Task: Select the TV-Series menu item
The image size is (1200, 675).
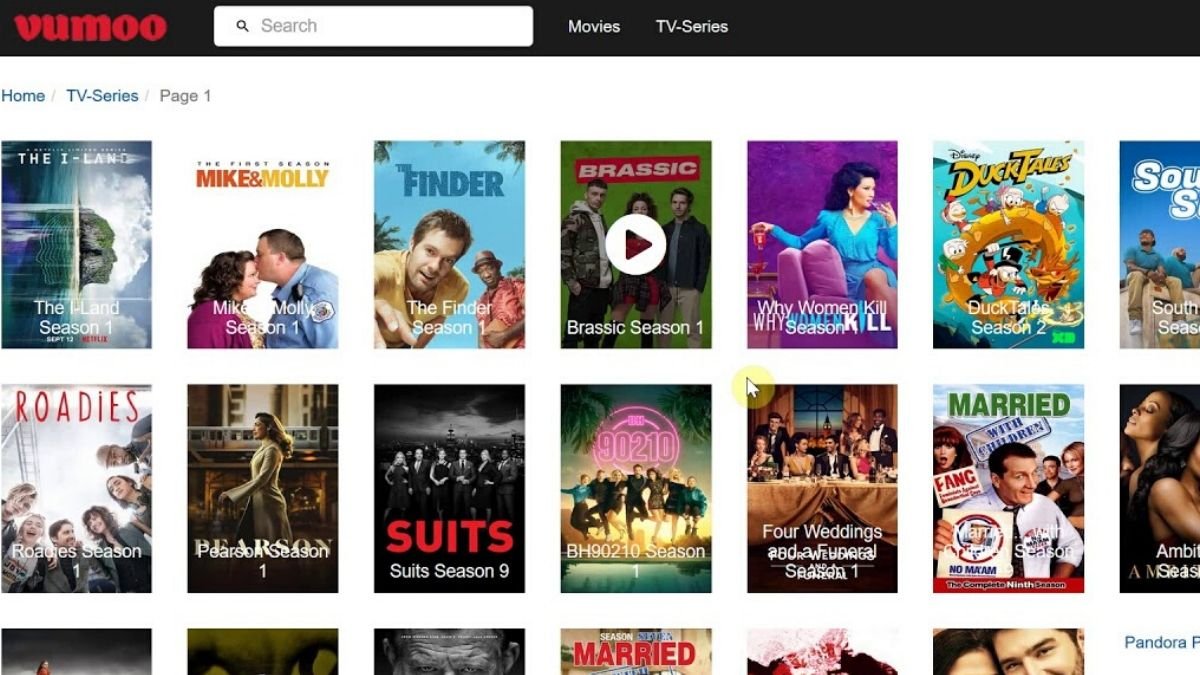Action: coord(691,27)
